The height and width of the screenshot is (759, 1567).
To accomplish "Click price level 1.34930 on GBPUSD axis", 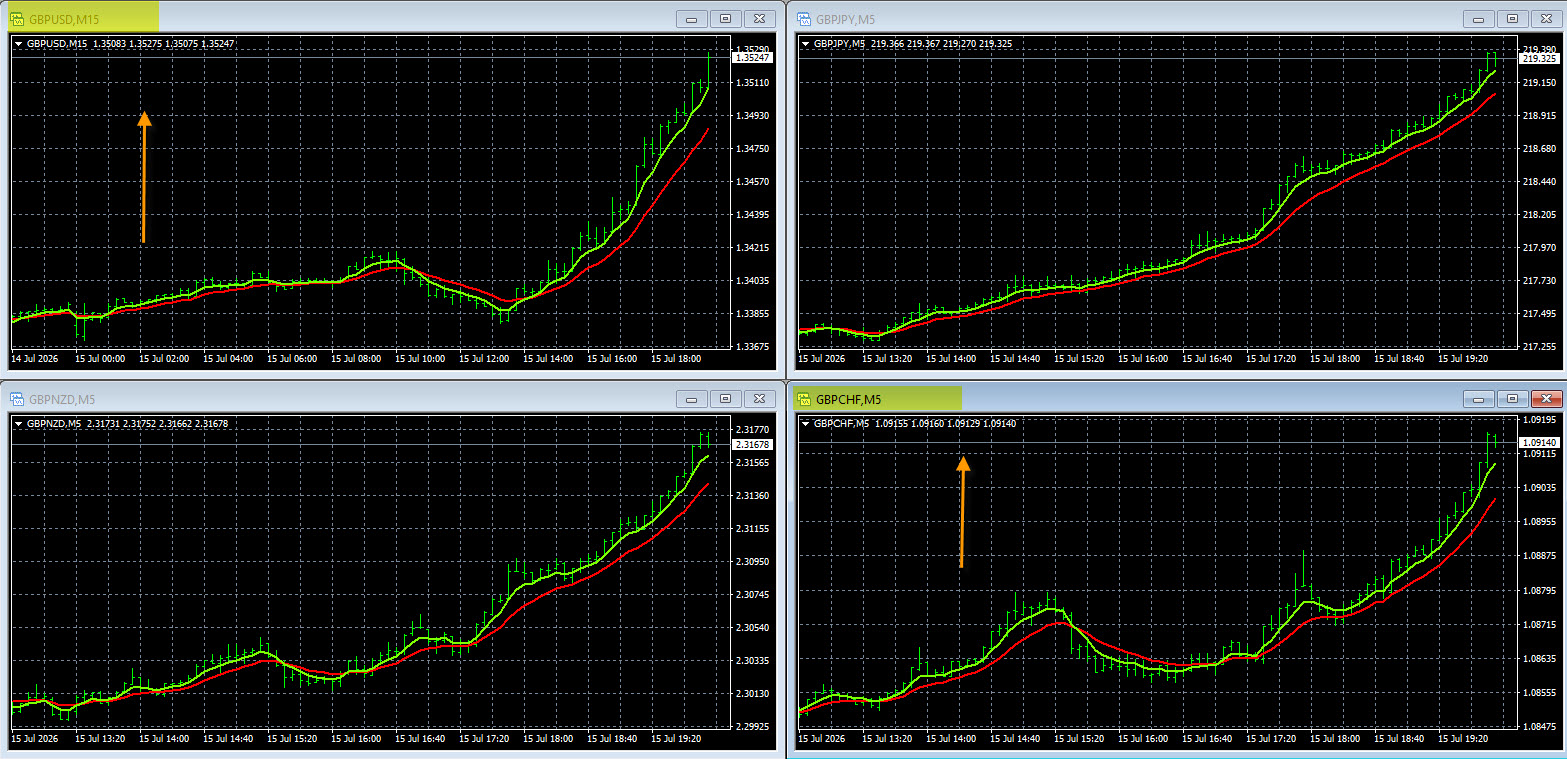I will click(x=753, y=116).
